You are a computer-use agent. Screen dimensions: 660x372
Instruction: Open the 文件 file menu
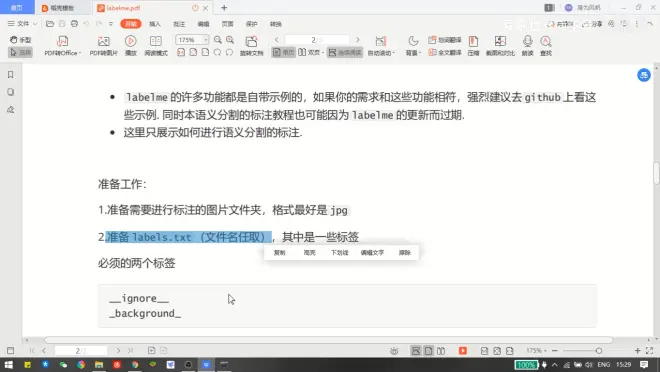pyautogui.click(x=19, y=24)
